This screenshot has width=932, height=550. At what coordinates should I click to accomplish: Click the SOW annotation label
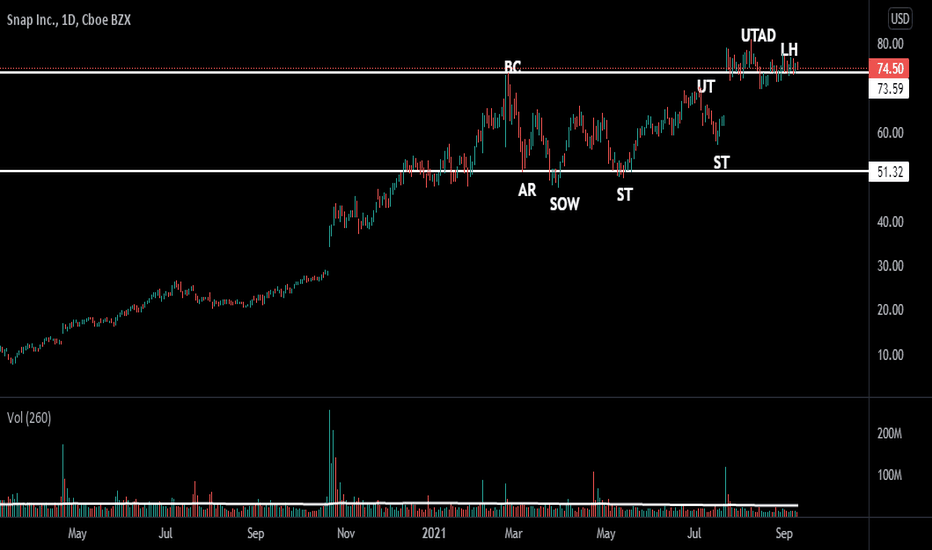[x=564, y=205]
